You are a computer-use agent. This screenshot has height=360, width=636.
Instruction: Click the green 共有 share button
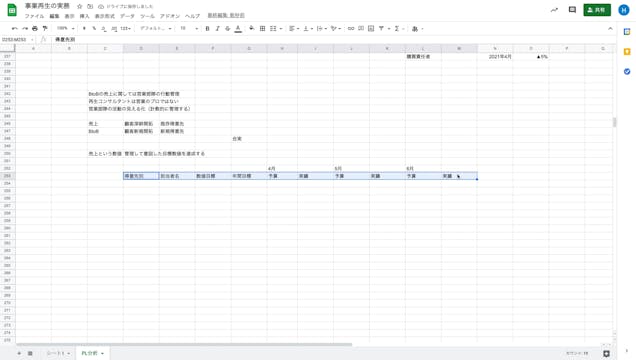tap(597, 10)
